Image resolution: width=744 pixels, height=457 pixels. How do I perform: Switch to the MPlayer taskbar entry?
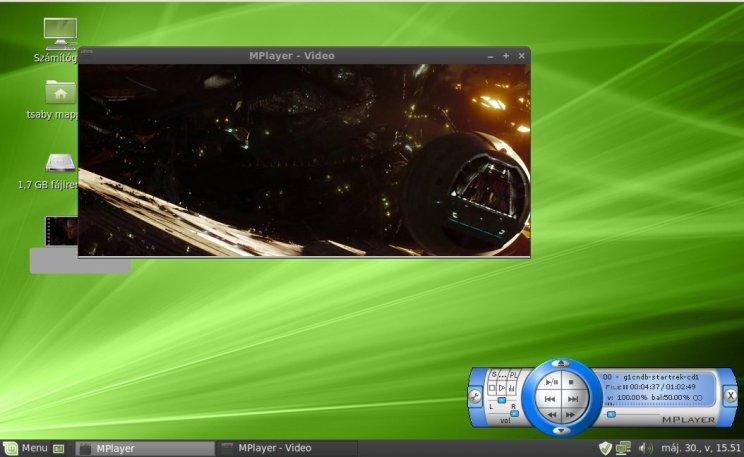pos(145,448)
